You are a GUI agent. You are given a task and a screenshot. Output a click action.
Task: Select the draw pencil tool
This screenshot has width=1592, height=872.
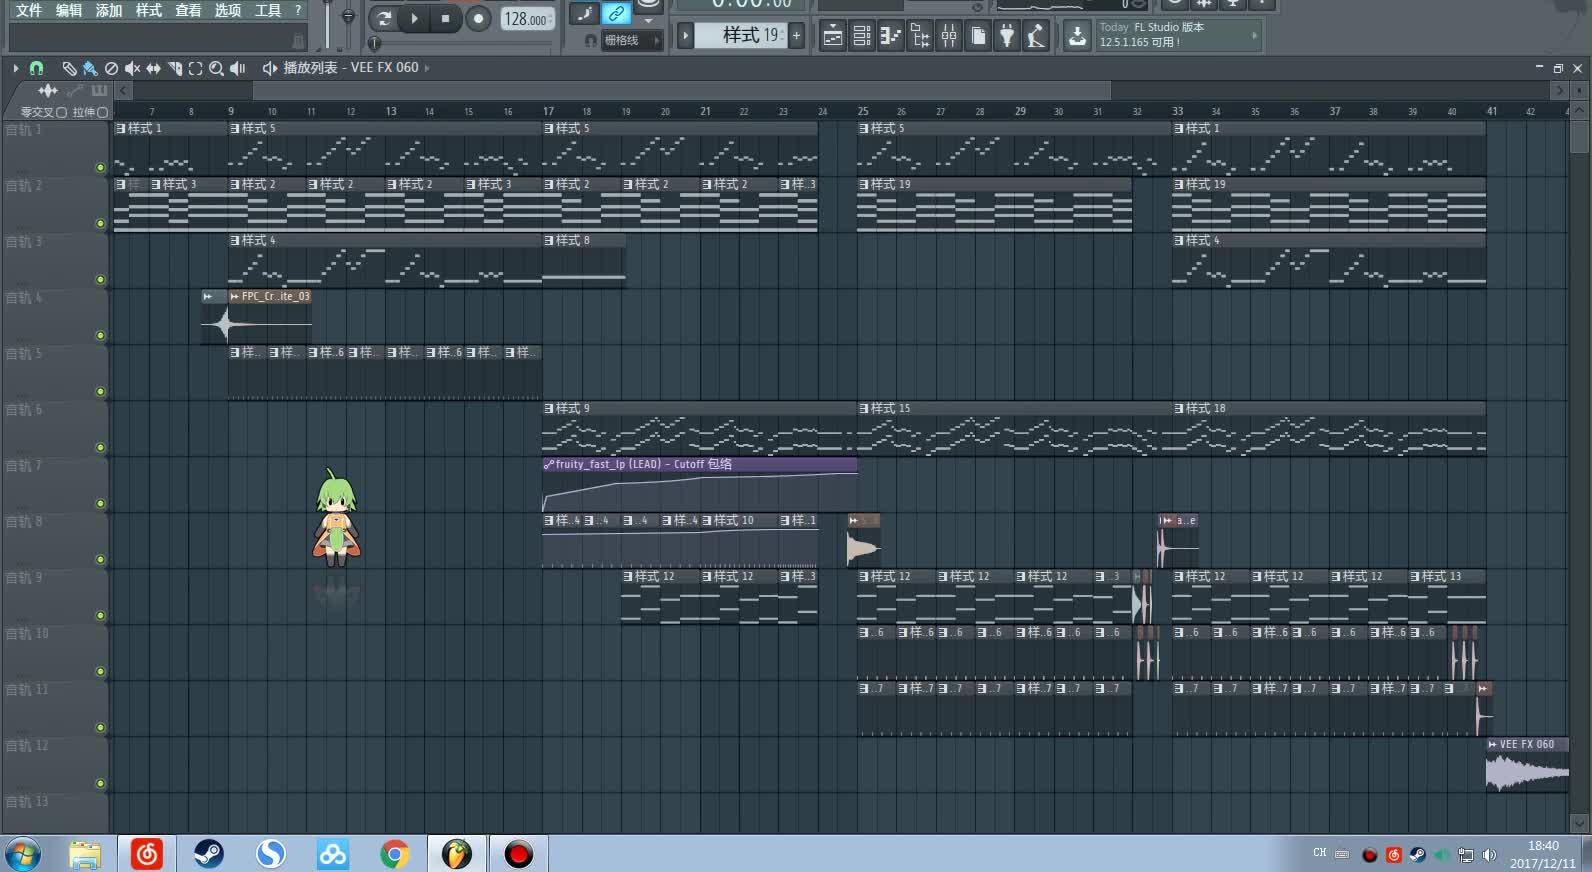69,68
